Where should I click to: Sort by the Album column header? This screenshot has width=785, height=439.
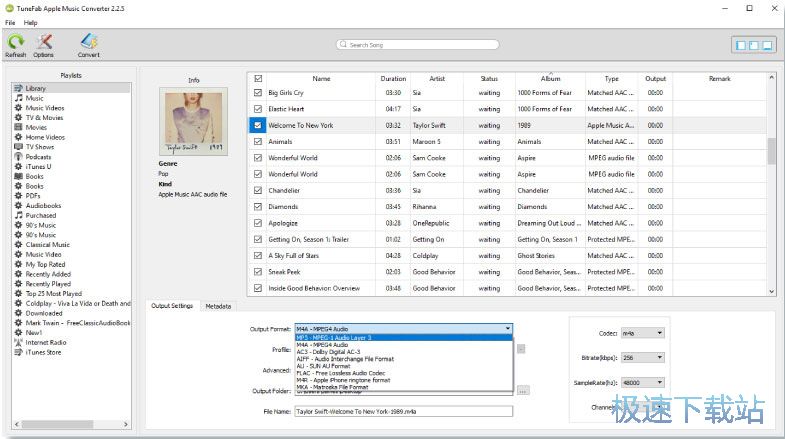click(550, 79)
